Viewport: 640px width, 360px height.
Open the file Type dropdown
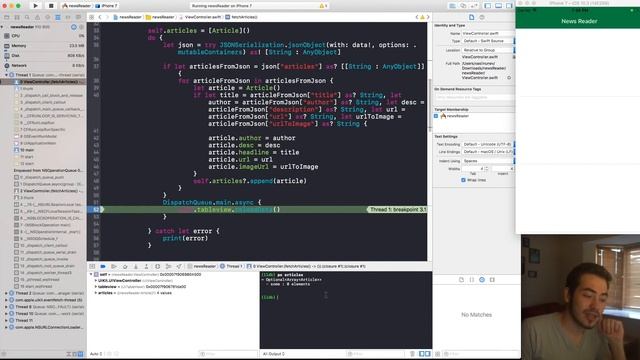tap(488, 41)
